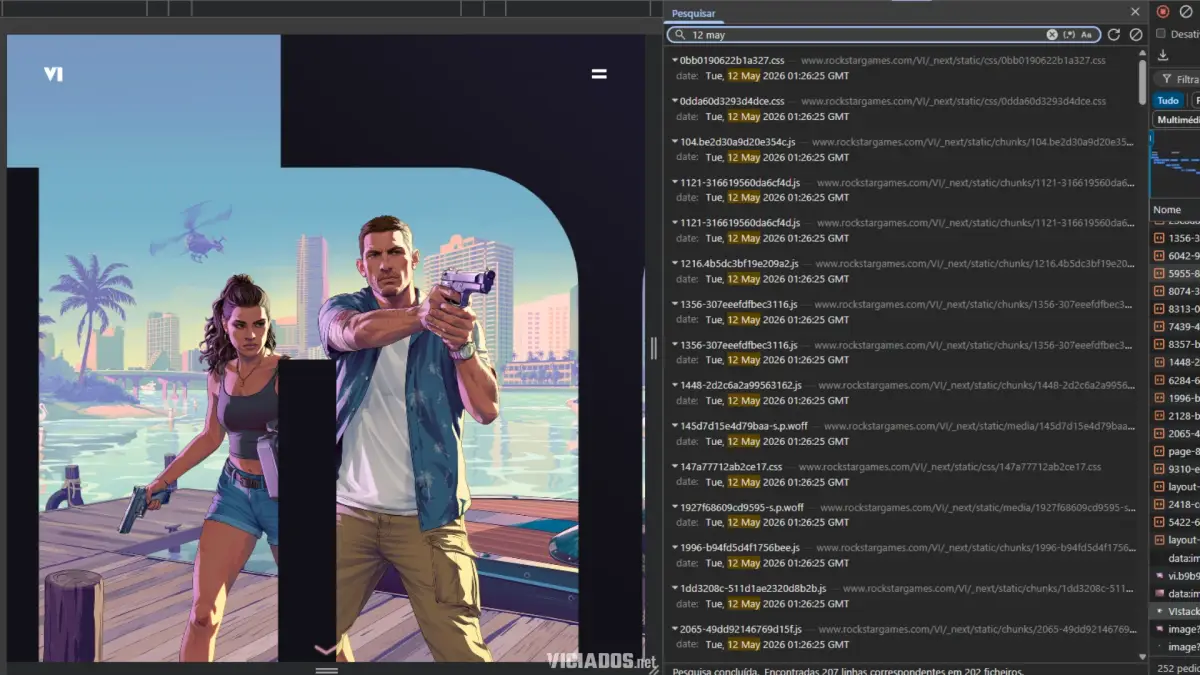Click the magnifier icon in search field
Screen dimensions: 1200x675
680,35
